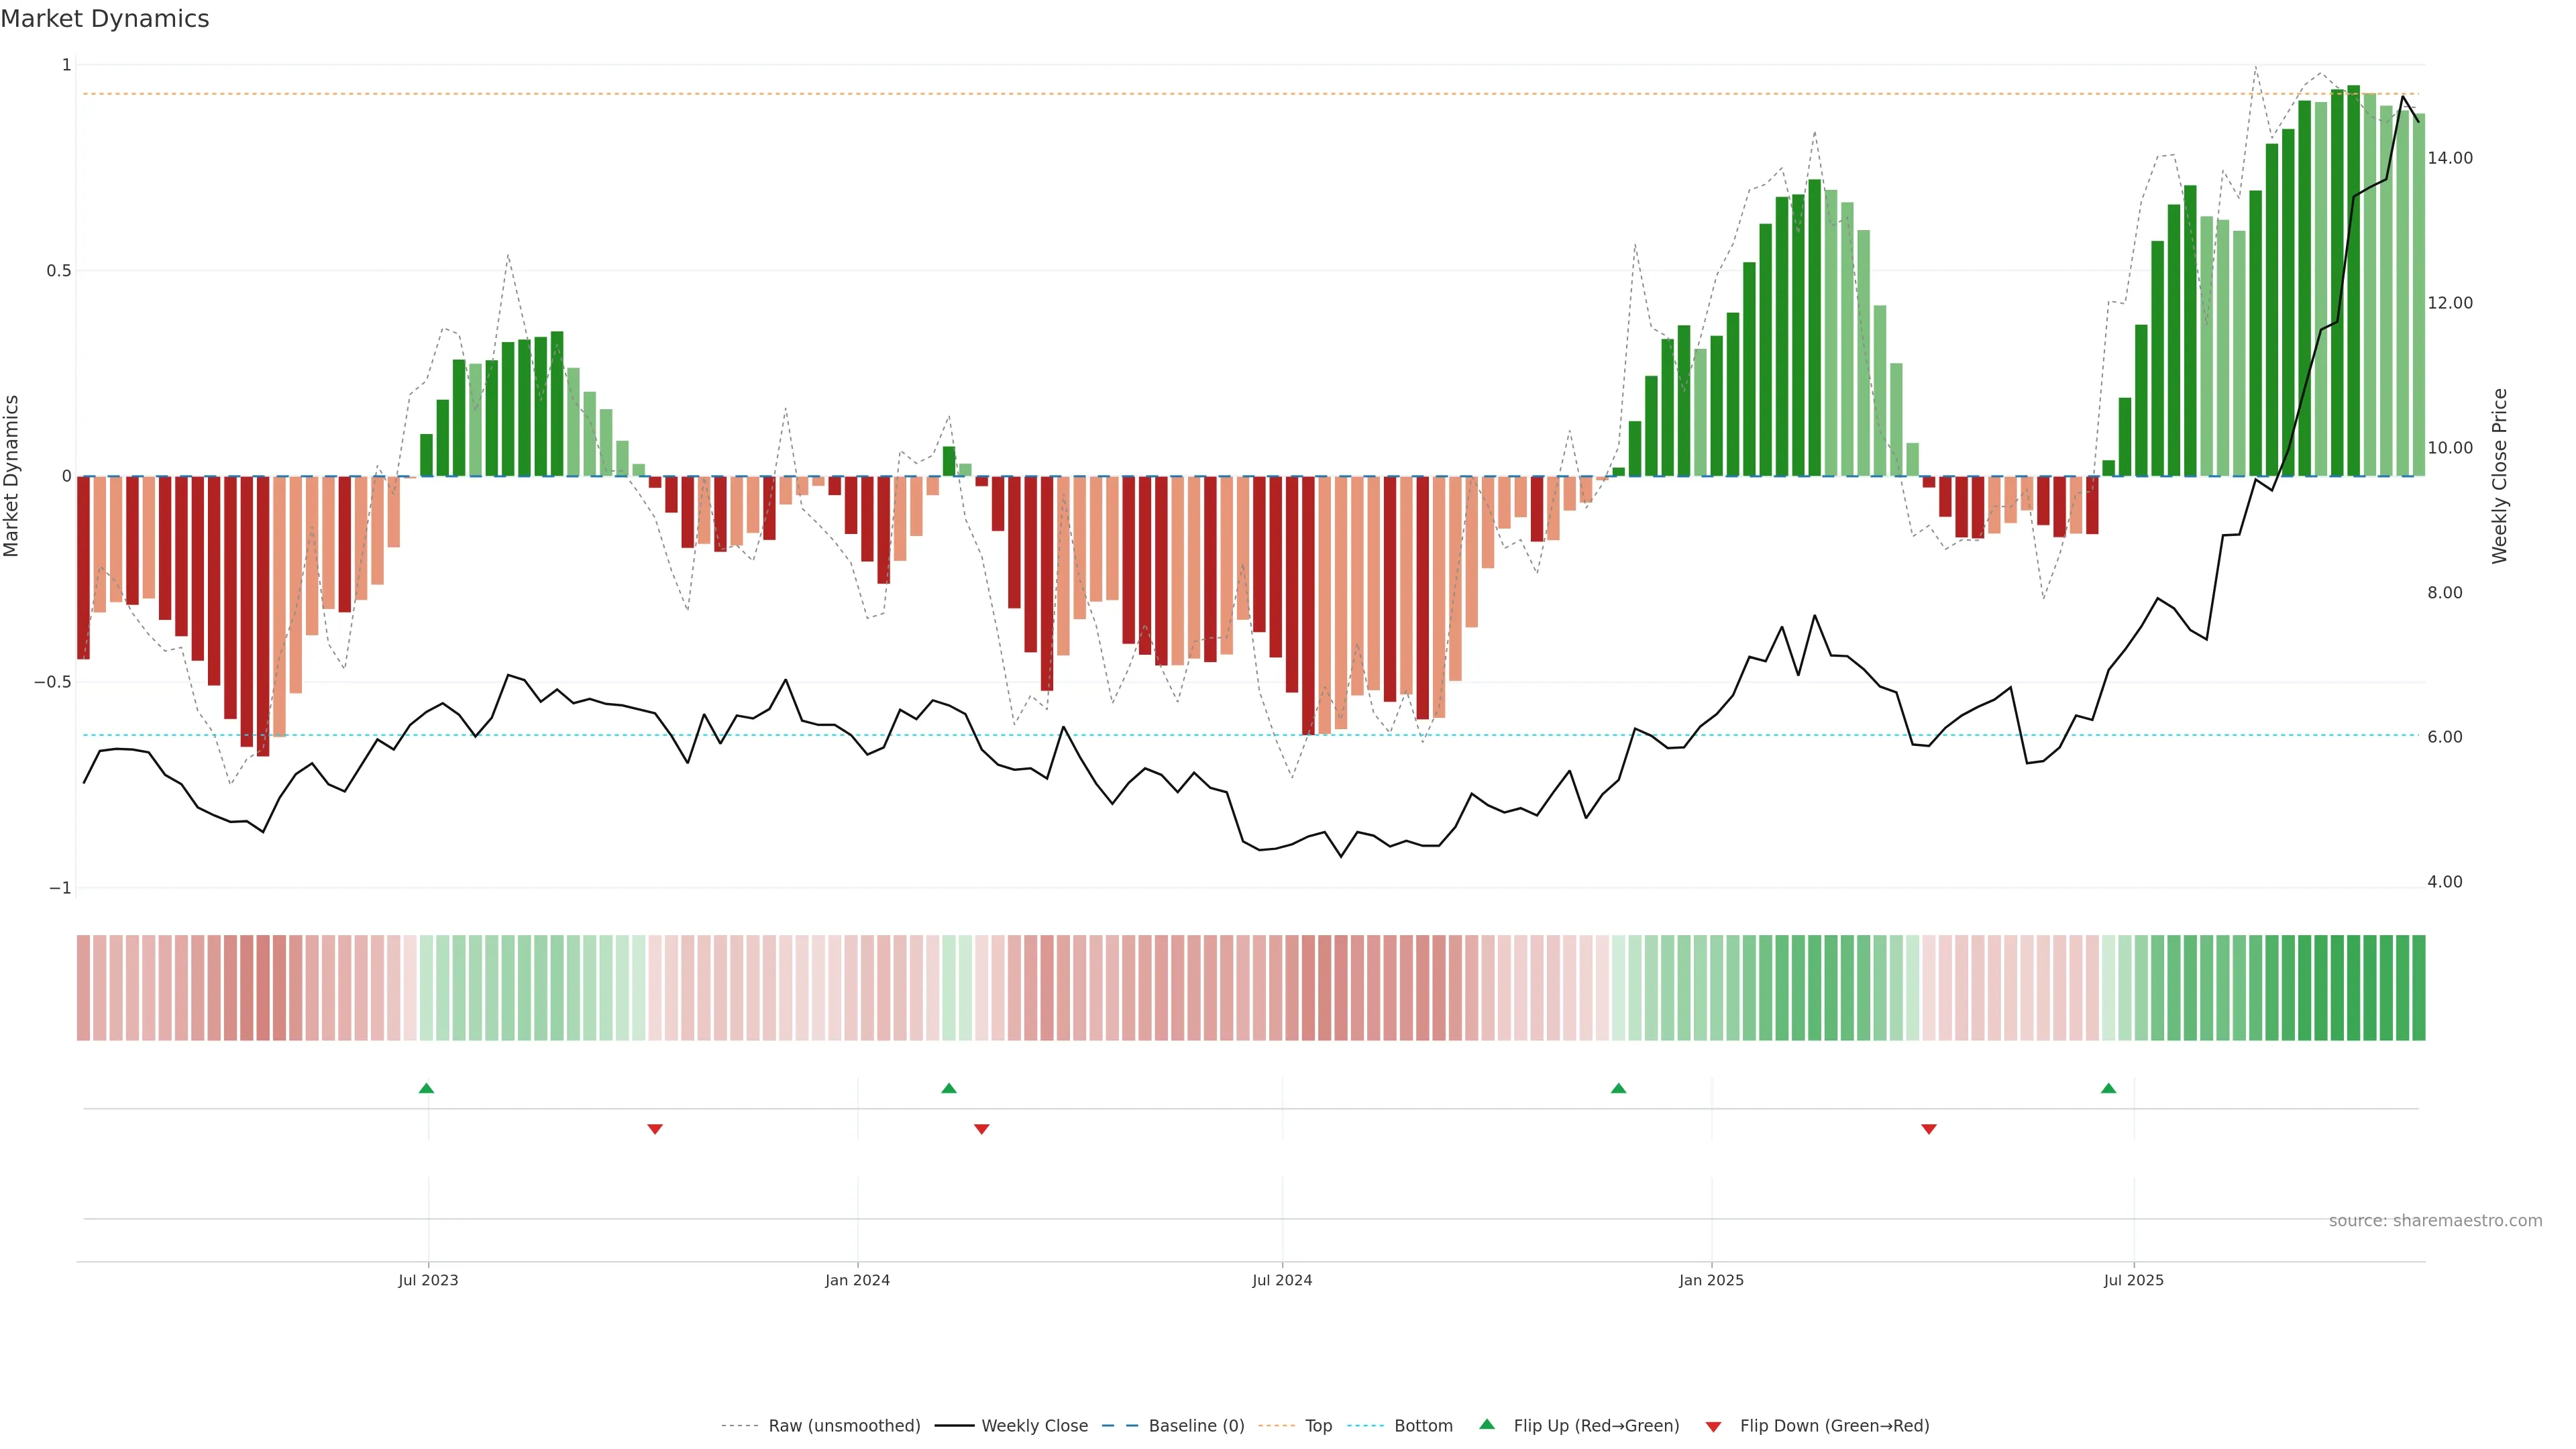Hide the Baseline (0) series via legend
The height and width of the screenshot is (1449, 2576).
tap(1196, 1426)
